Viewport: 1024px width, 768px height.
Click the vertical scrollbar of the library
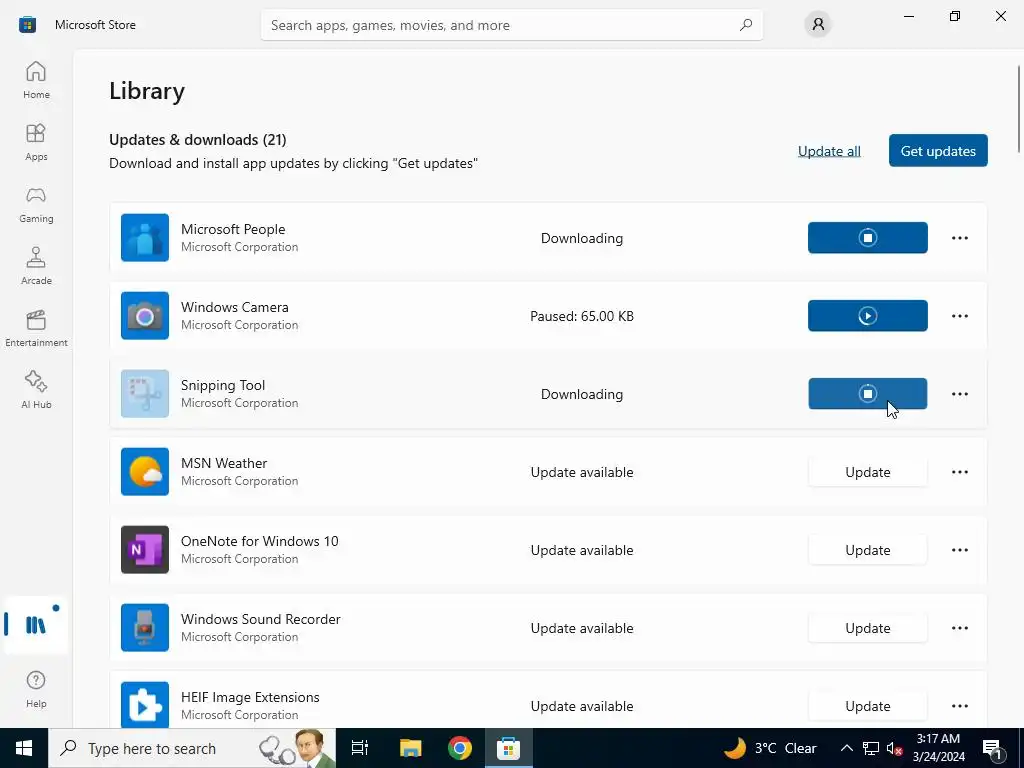coord(1018,110)
